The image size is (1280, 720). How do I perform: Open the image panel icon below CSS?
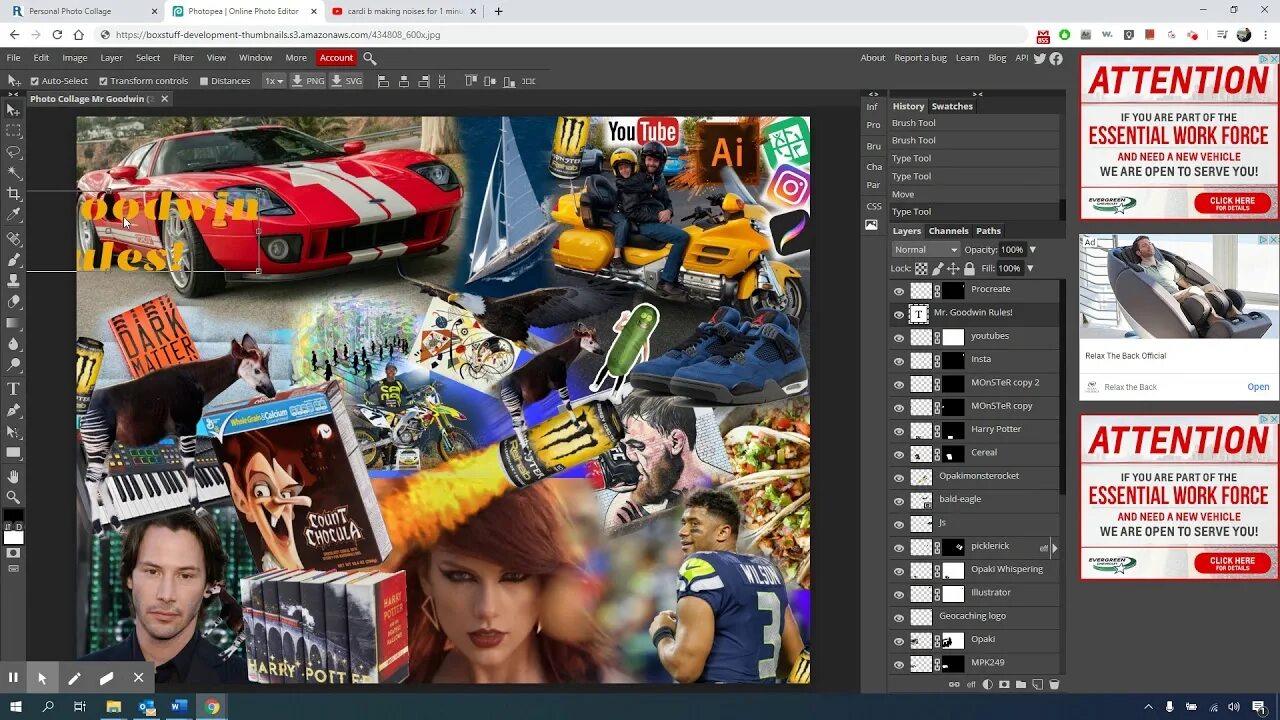tap(871, 225)
